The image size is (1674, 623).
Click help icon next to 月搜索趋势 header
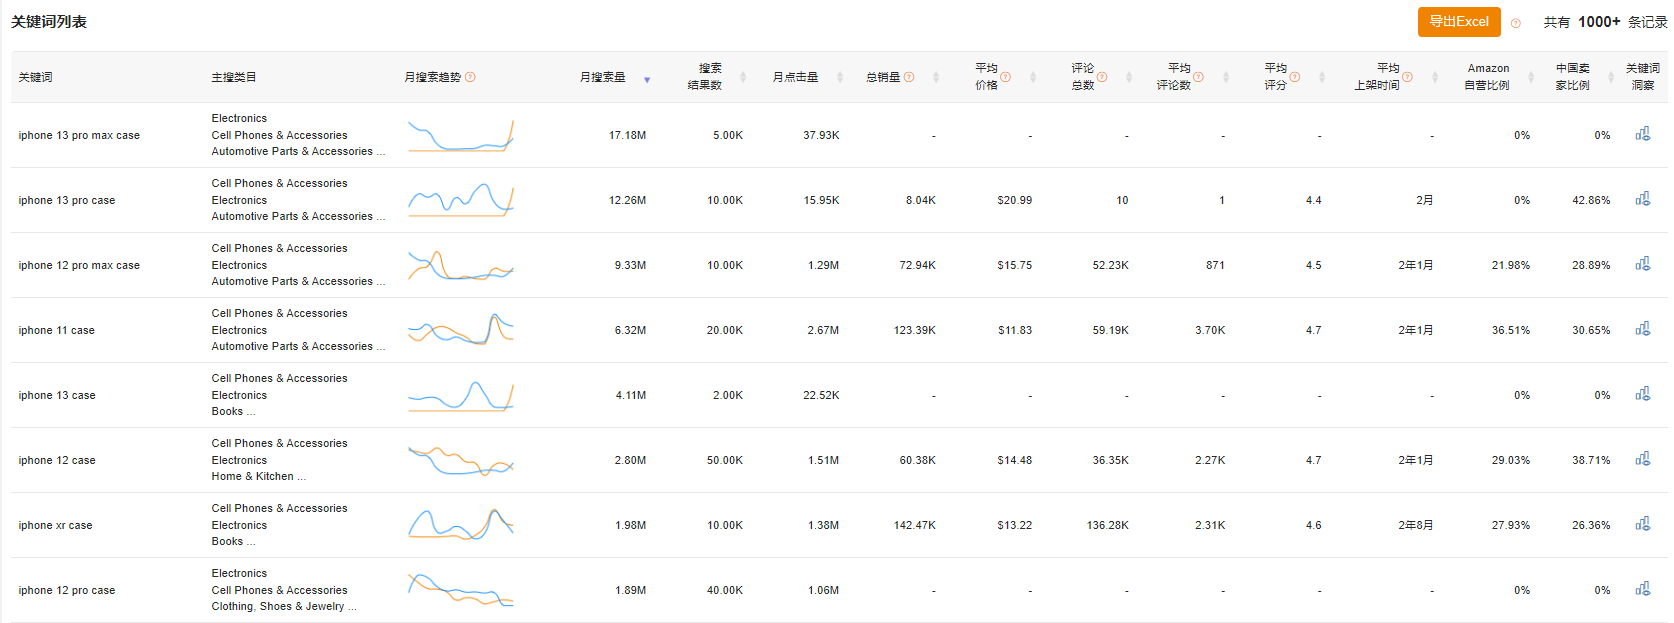[471, 77]
